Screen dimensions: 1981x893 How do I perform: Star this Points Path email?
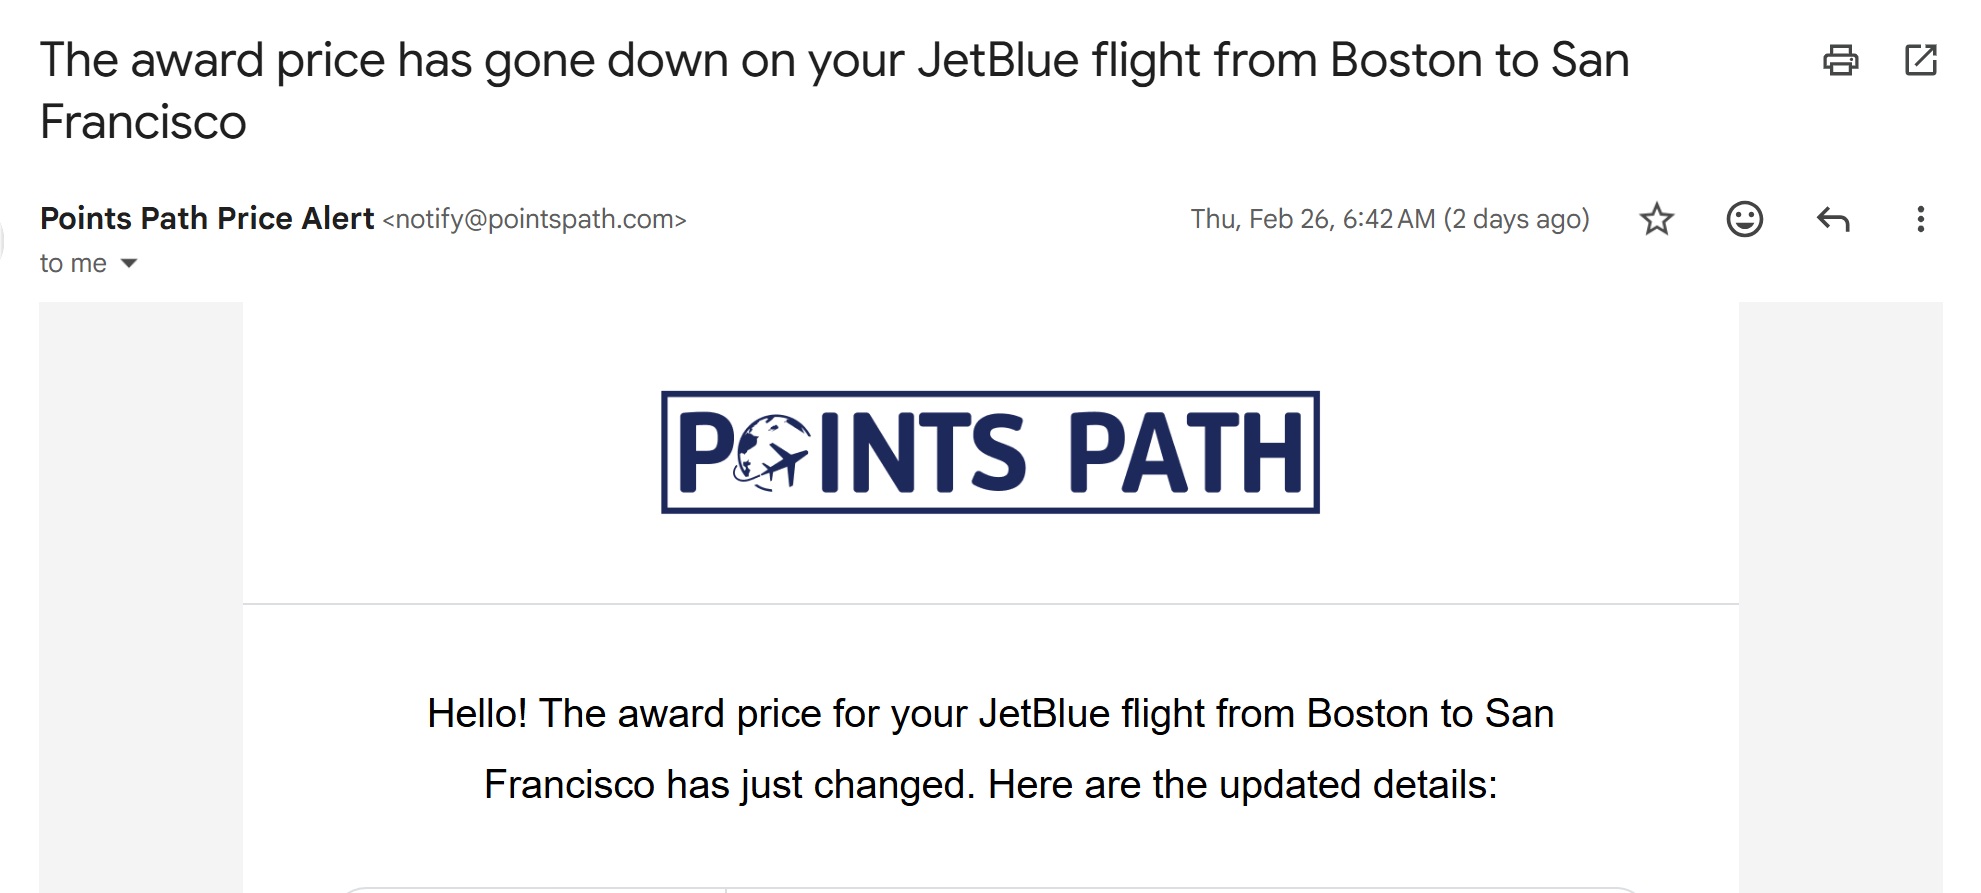pos(1657,219)
